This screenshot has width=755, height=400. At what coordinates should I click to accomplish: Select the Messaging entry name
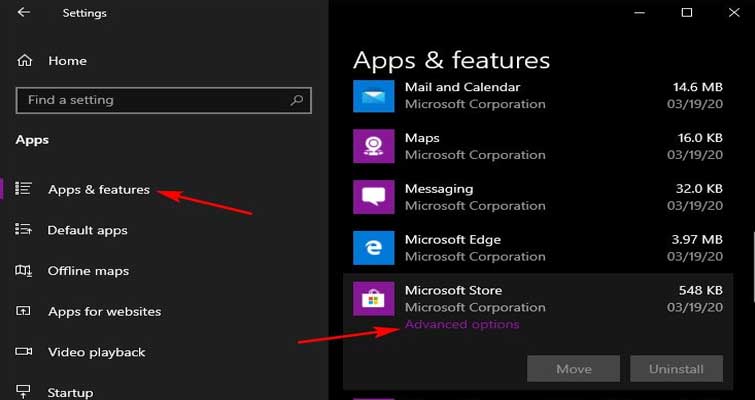(439, 189)
